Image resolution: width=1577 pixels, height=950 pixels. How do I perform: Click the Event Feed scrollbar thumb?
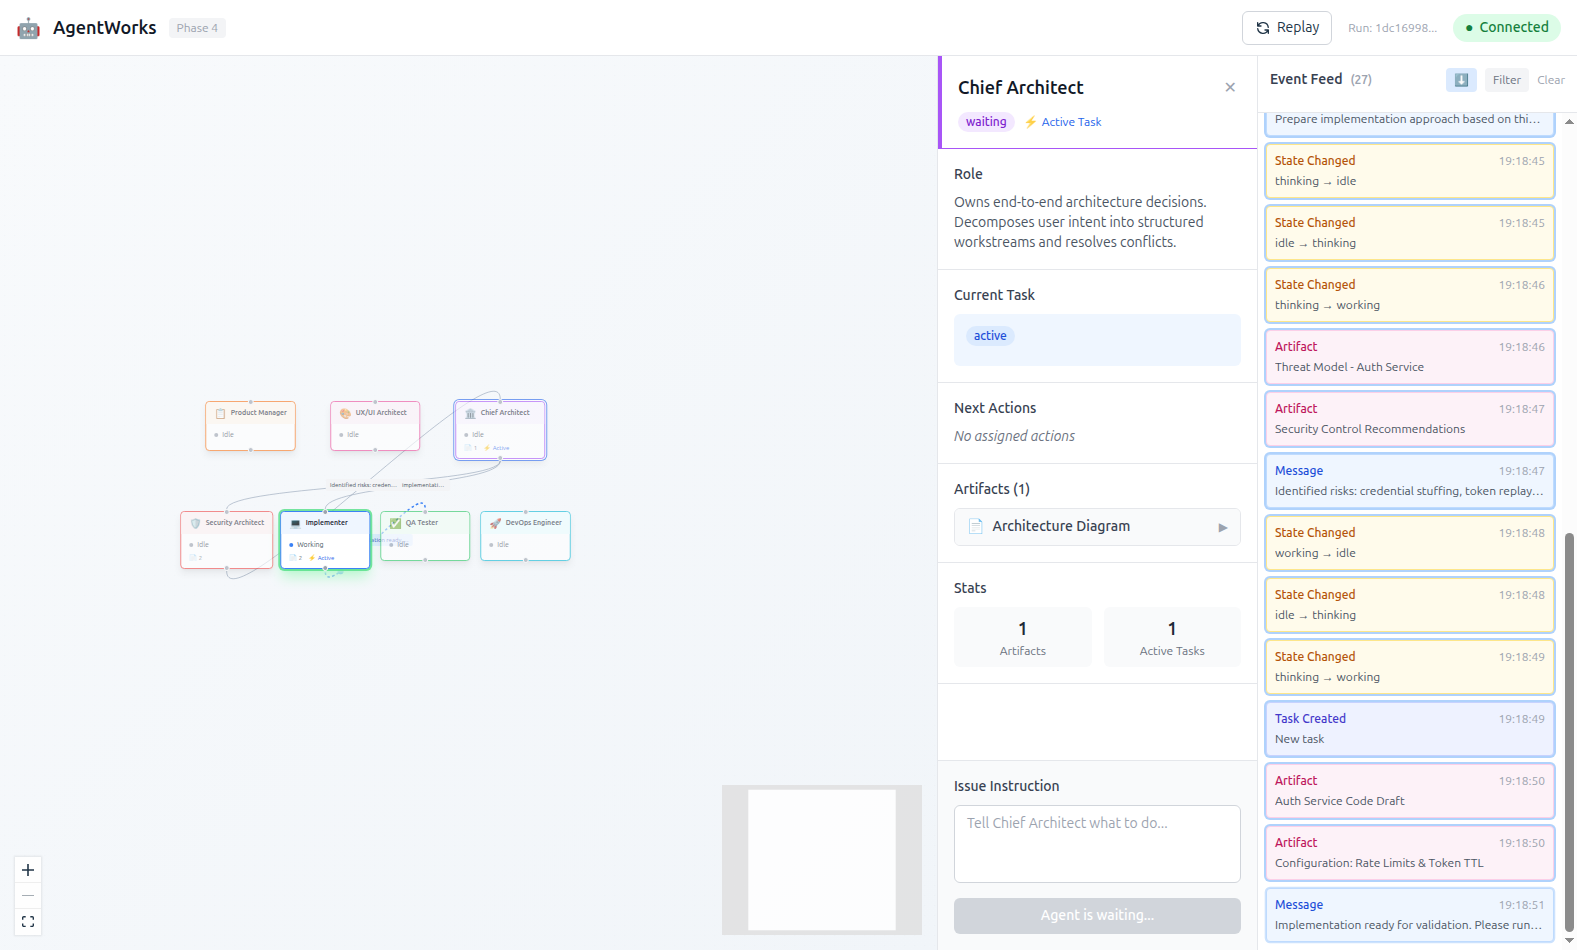[1569, 732]
